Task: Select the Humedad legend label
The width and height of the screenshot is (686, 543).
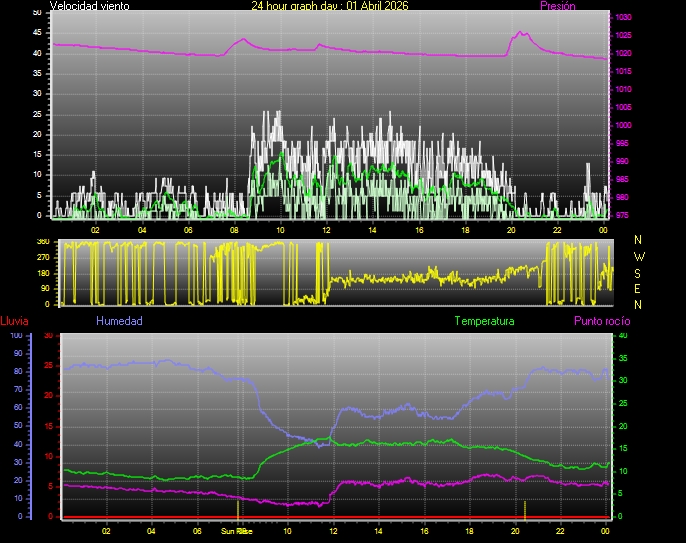Action: tap(119, 321)
